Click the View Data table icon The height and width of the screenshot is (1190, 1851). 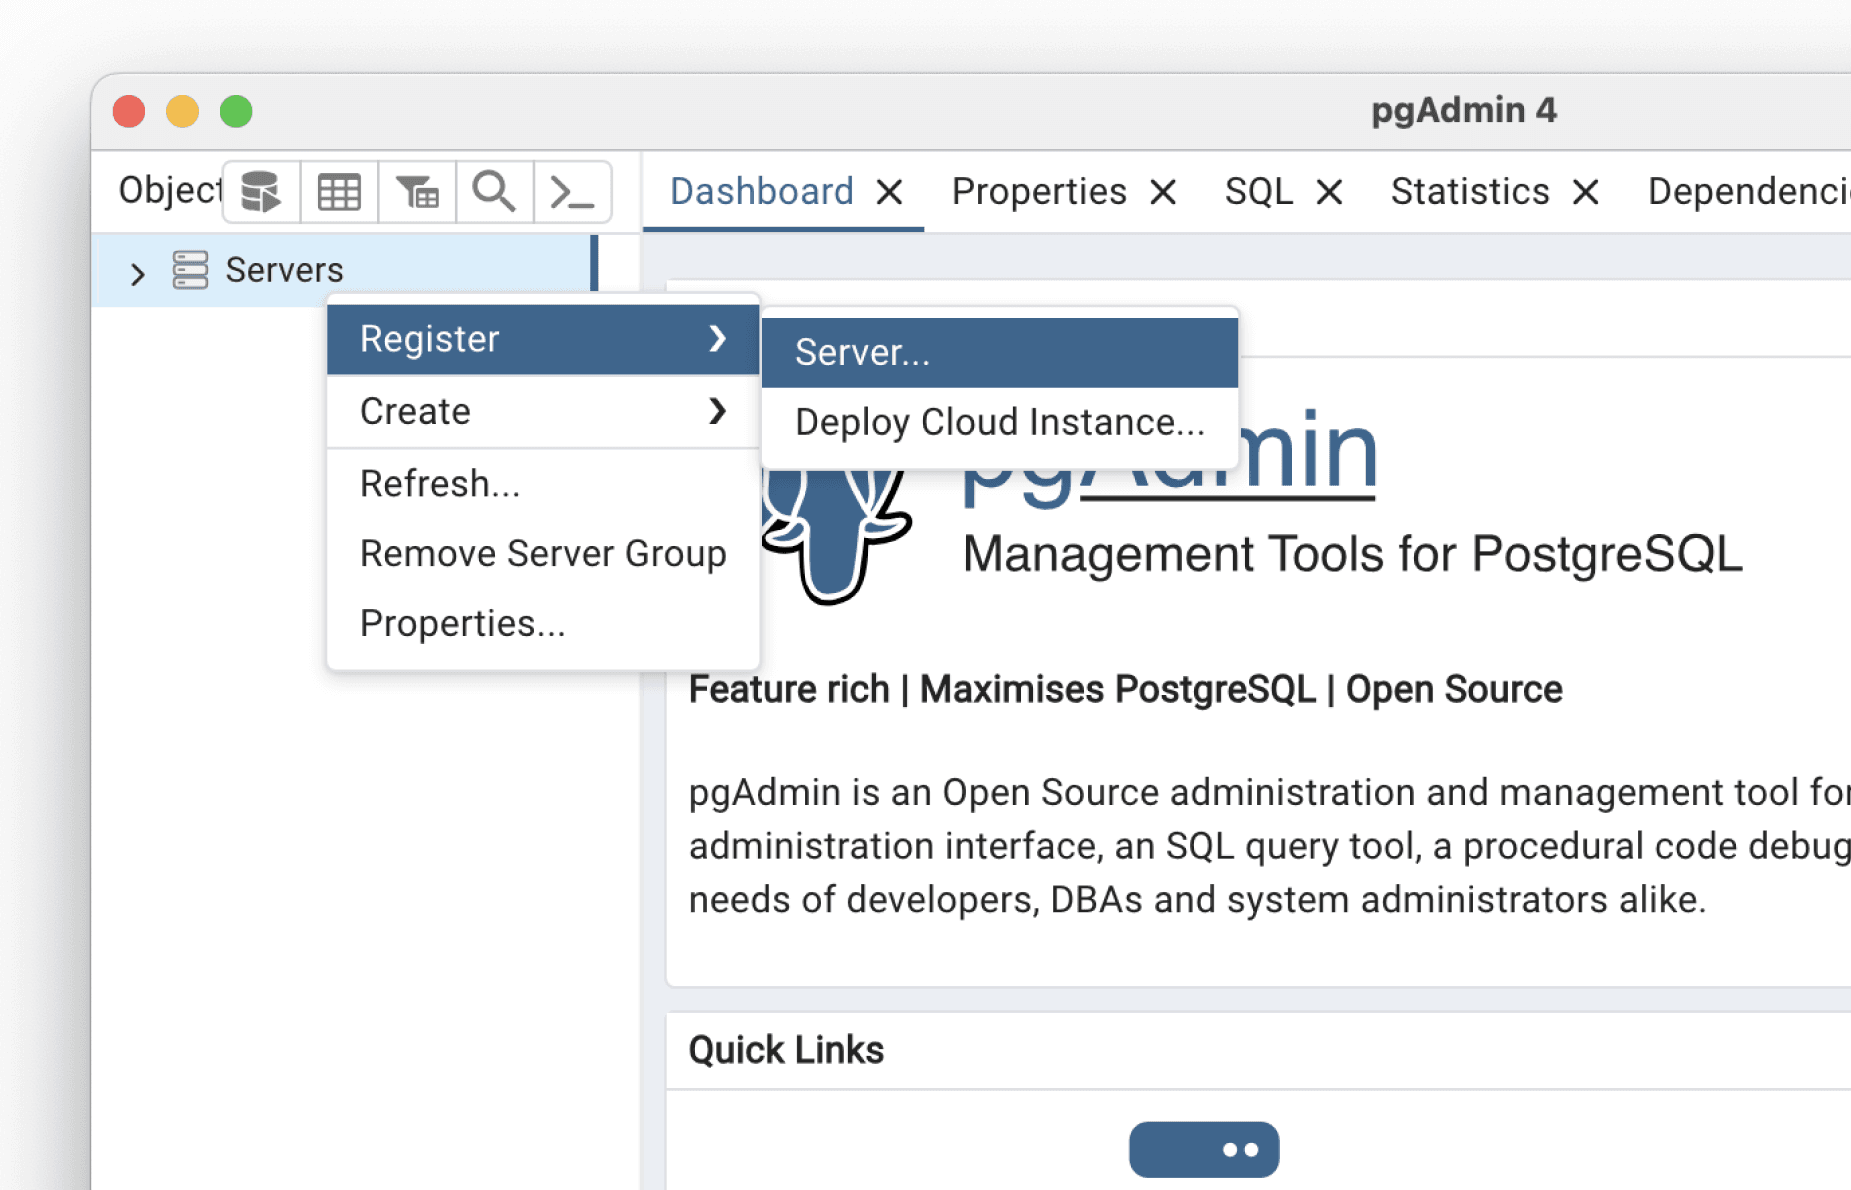coord(339,191)
